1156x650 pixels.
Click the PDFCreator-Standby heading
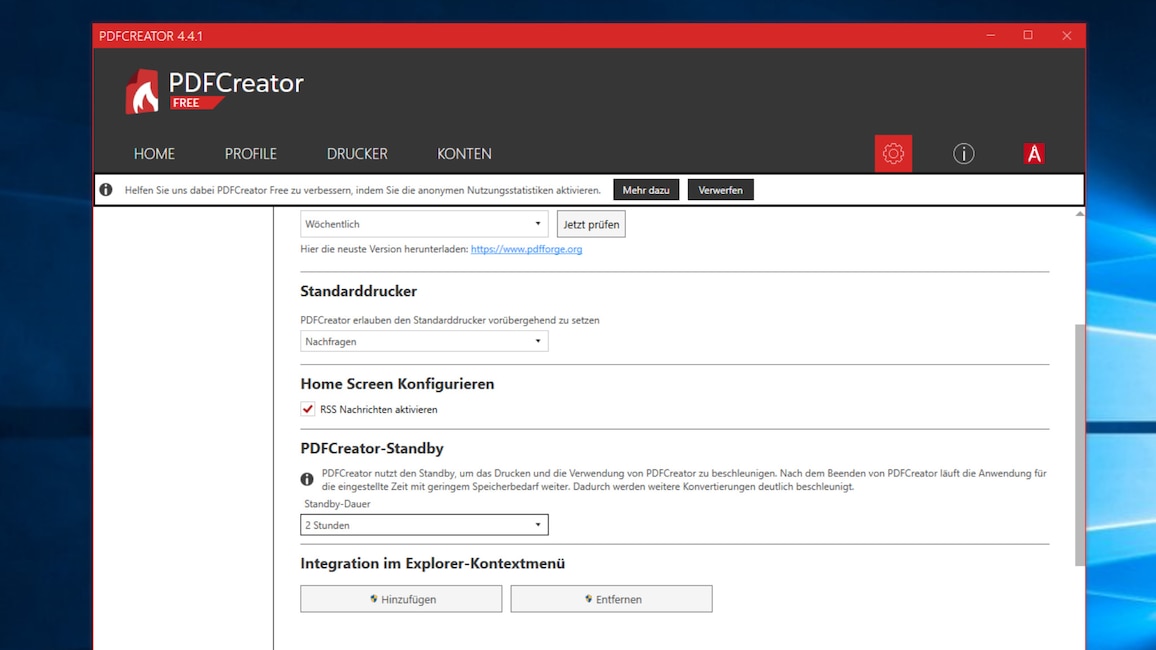point(372,448)
